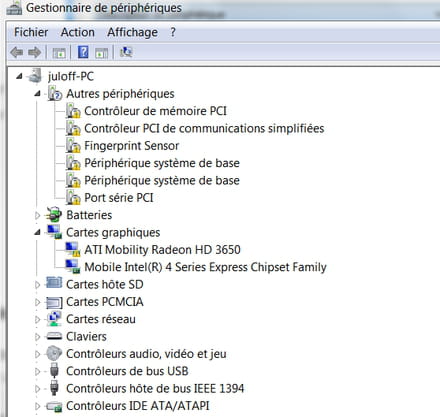The width and height of the screenshot is (440, 417).
Task: Click the Claviers keyboard icon
Action: pos(54,336)
